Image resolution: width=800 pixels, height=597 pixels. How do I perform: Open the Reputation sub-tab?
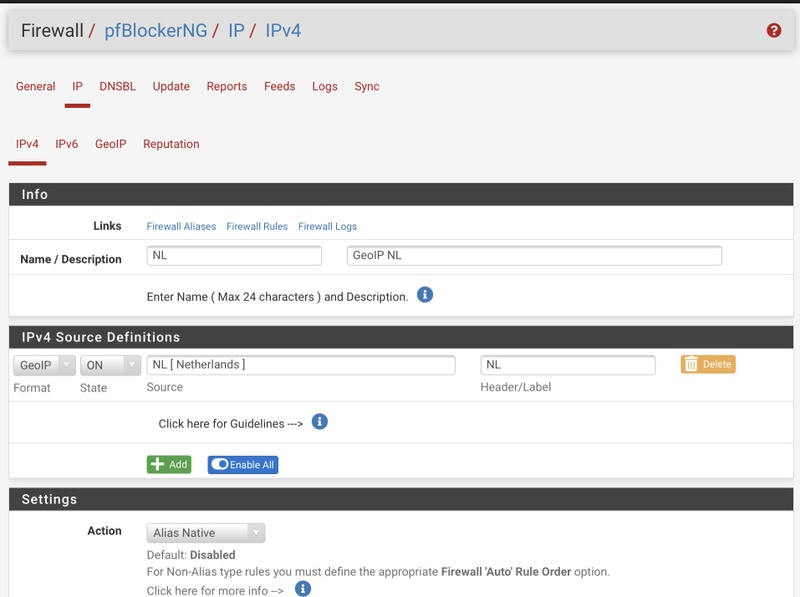coord(171,144)
